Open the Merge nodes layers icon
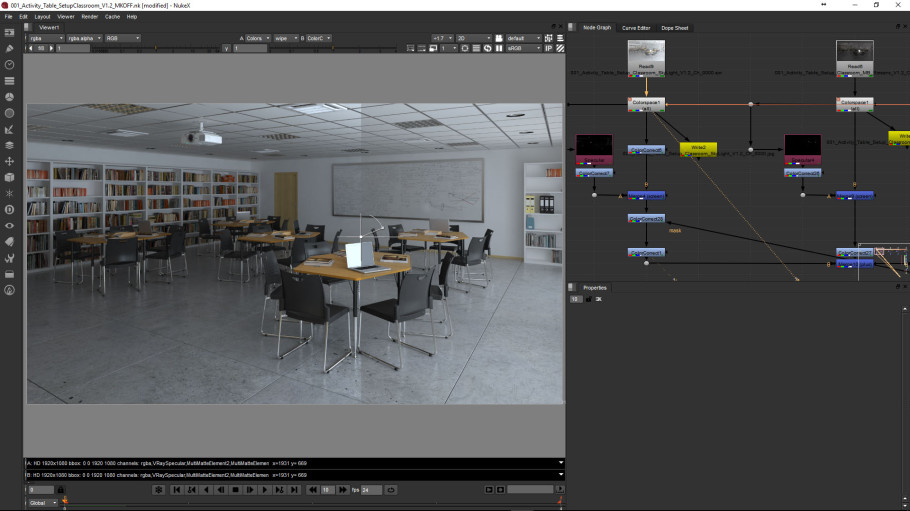Viewport: 910px width, 511px height. point(9,145)
